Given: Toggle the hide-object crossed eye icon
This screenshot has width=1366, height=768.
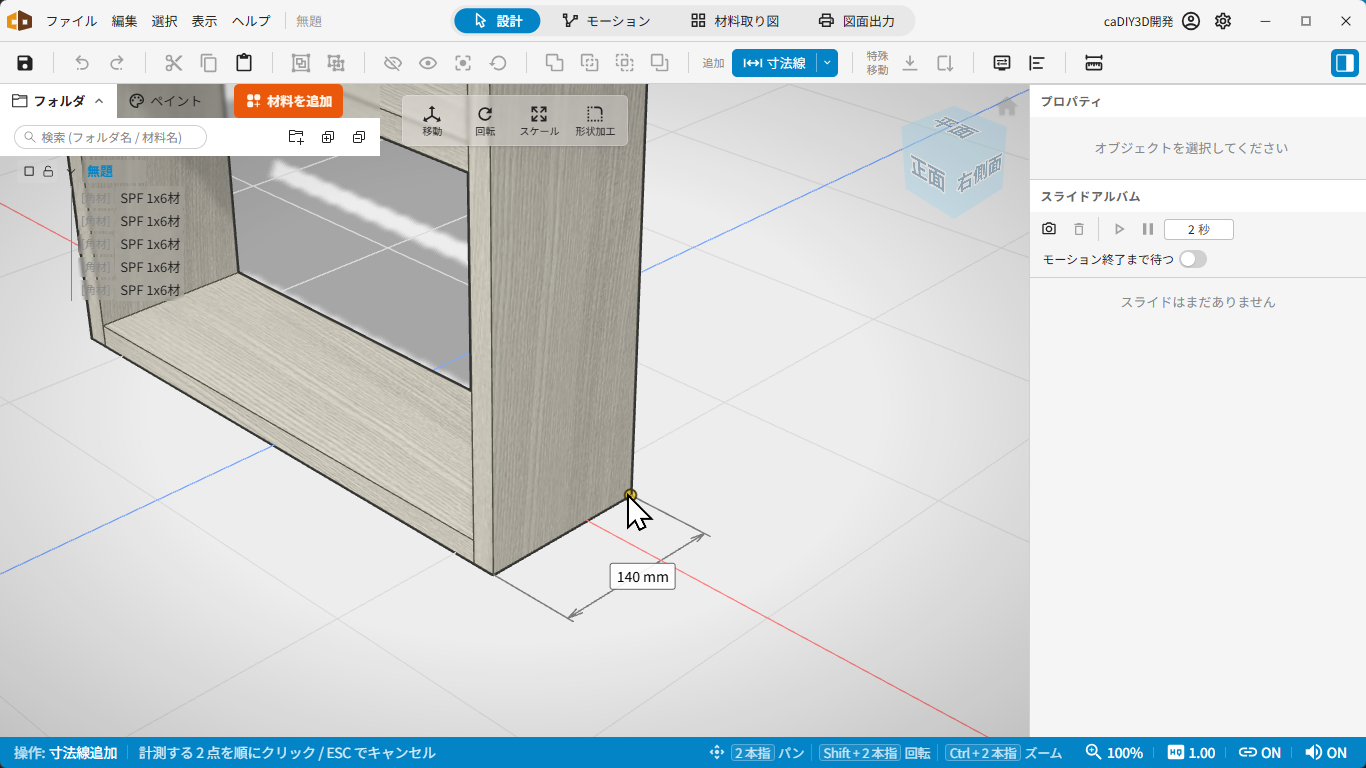Looking at the screenshot, I should (393, 63).
